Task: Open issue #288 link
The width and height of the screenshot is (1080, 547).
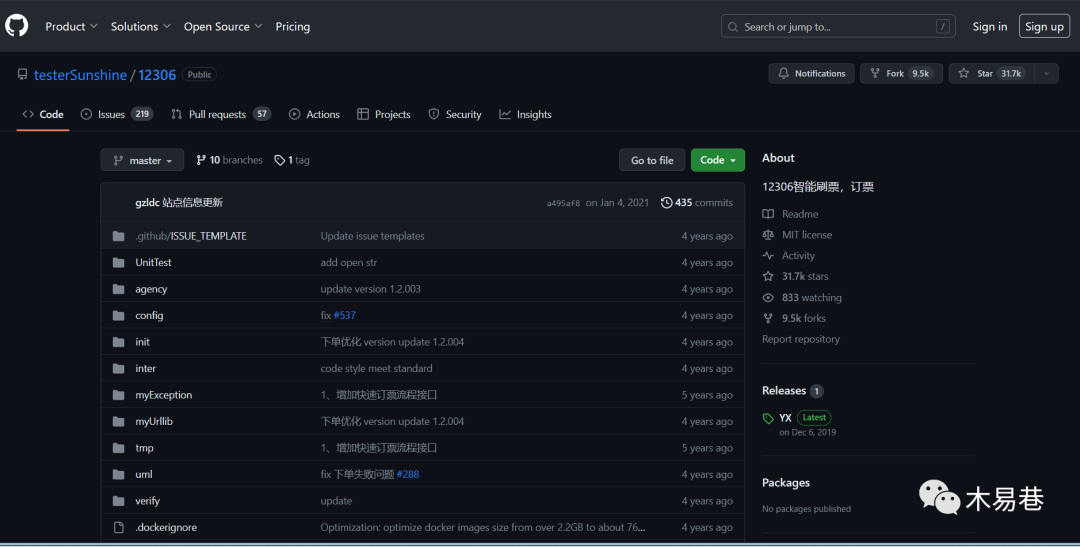Action: tap(408, 474)
